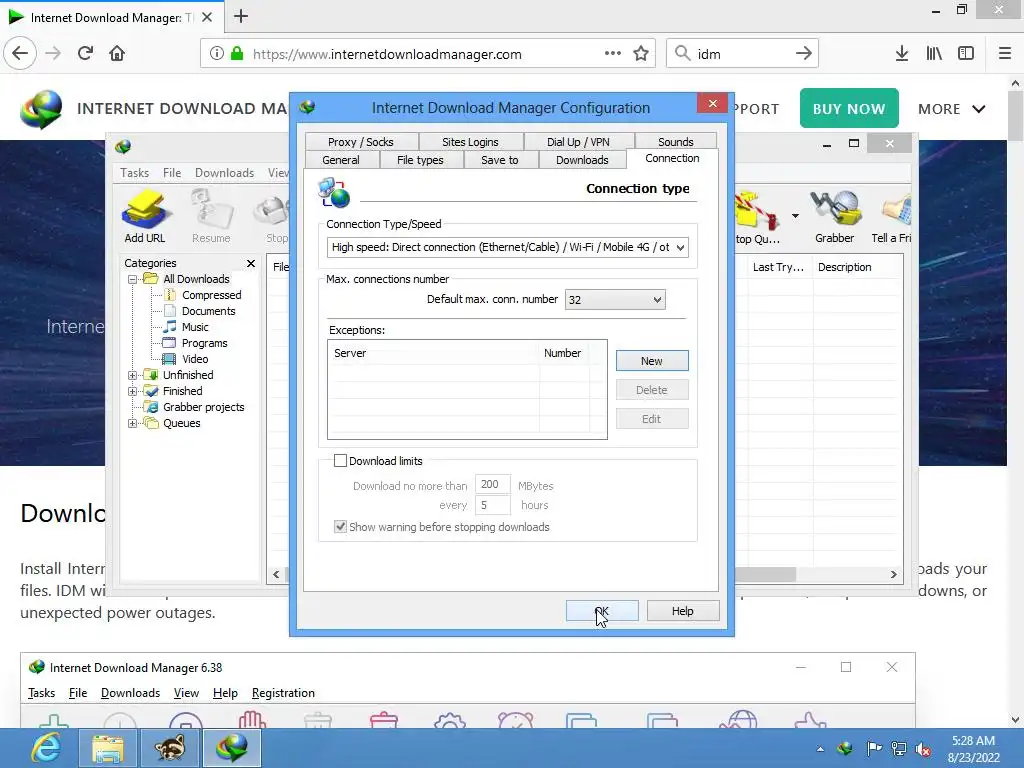The height and width of the screenshot is (768, 1024).
Task: Expand the Finished tree node
Action: 133,391
